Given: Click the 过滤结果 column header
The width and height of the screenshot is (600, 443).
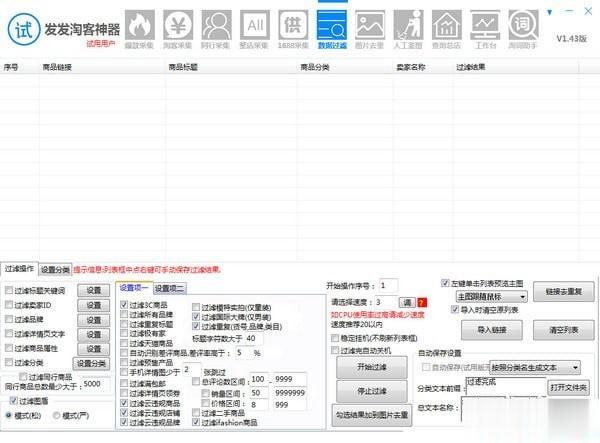Looking at the screenshot, I should click(471, 67).
